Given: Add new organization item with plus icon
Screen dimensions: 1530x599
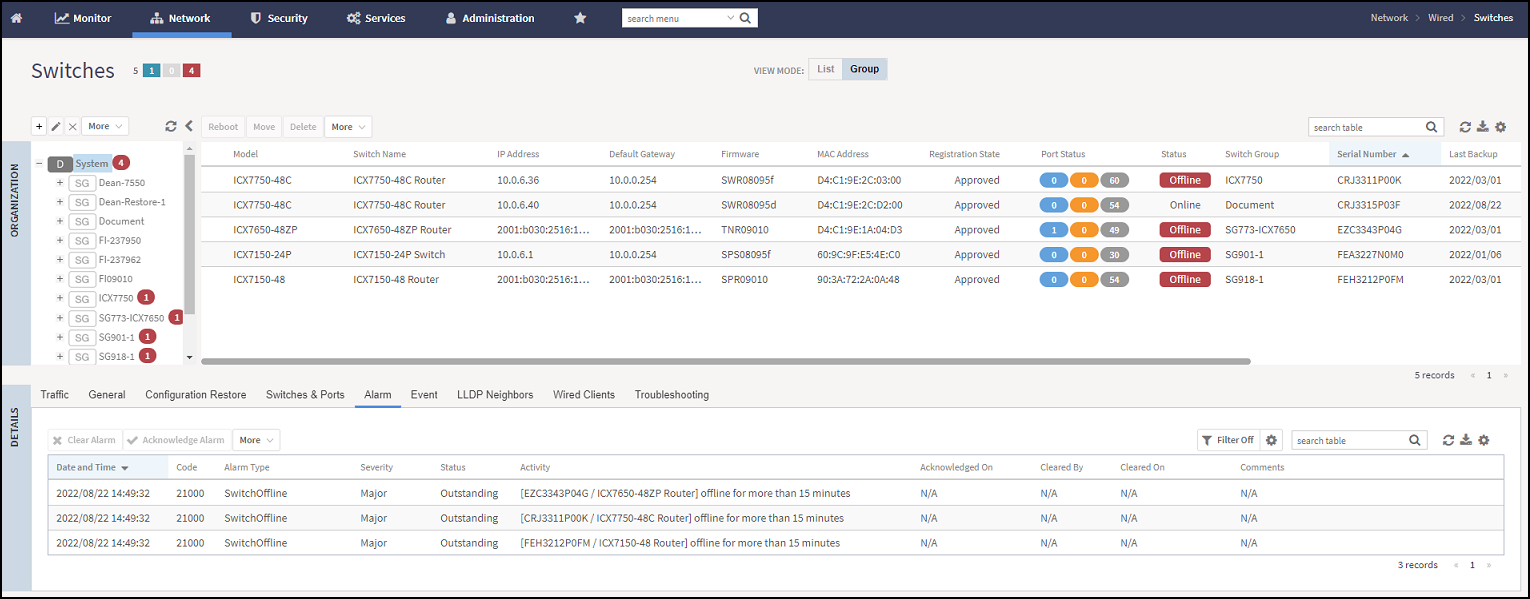Looking at the screenshot, I should coord(39,126).
